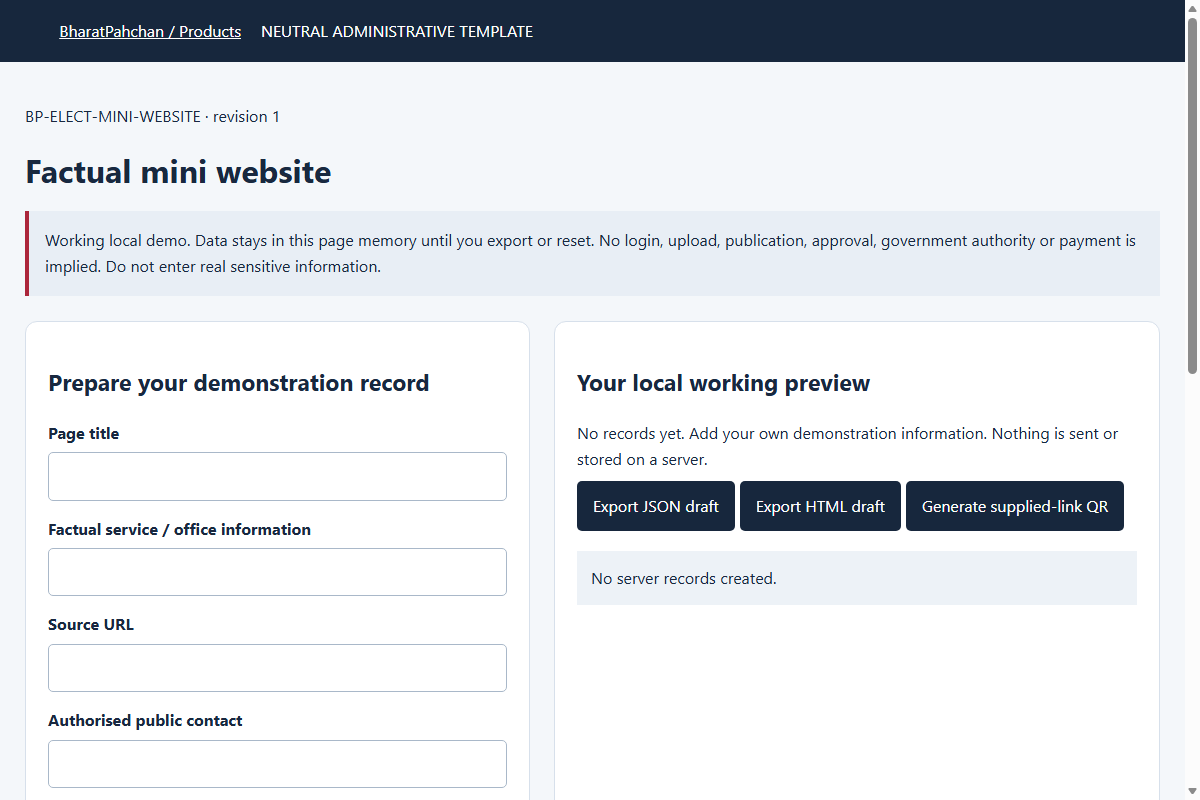Click the Working local demo notice banner

click(592, 254)
